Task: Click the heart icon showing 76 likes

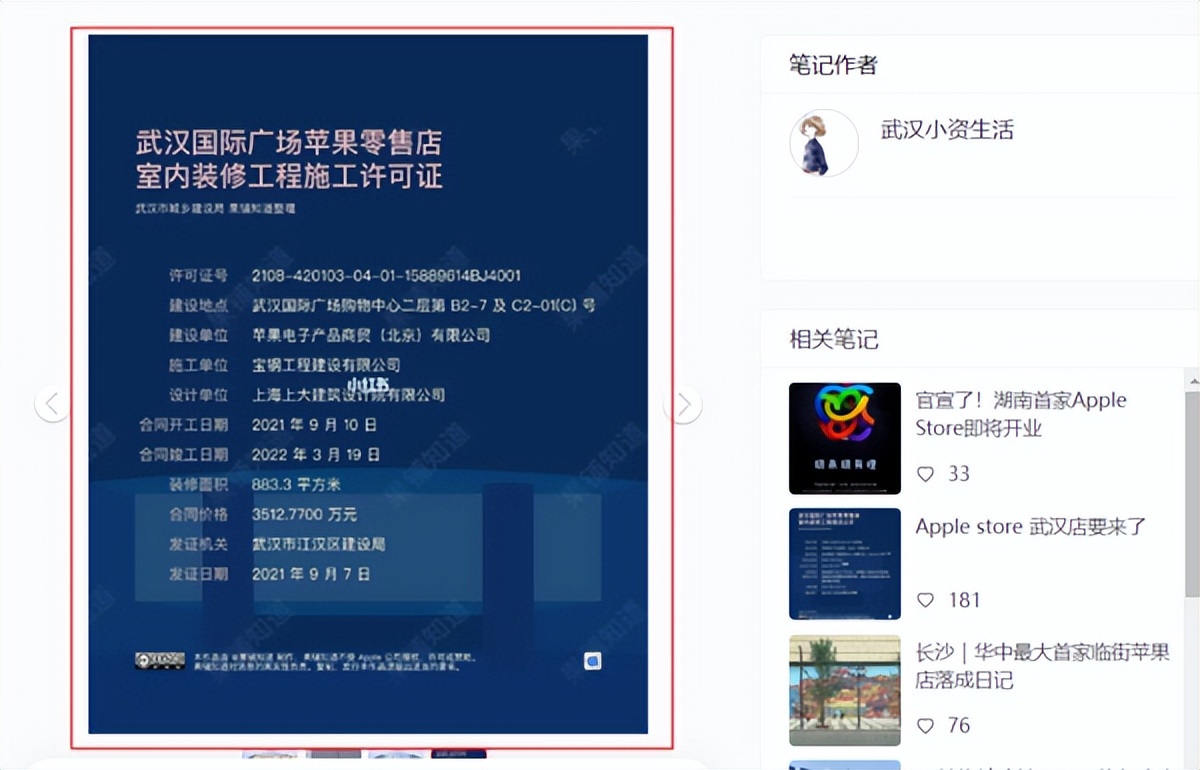Action: pyautogui.click(x=926, y=725)
